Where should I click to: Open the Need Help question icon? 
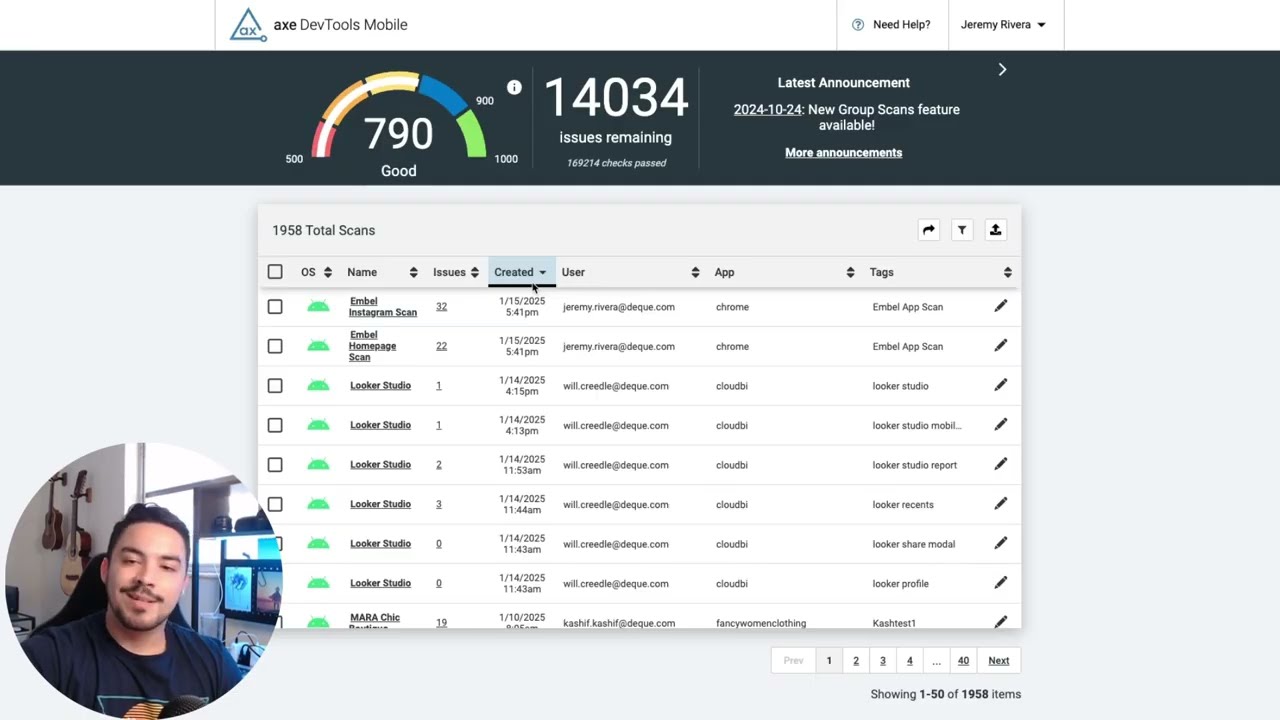(x=858, y=25)
